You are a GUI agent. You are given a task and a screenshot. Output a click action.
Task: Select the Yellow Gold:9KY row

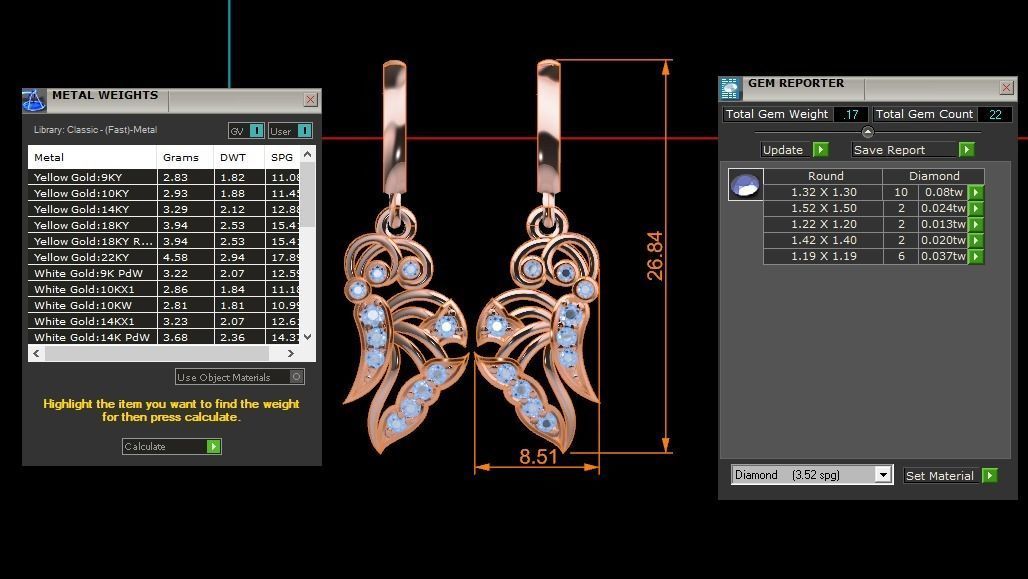pyautogui.click(x=164, y=177)
